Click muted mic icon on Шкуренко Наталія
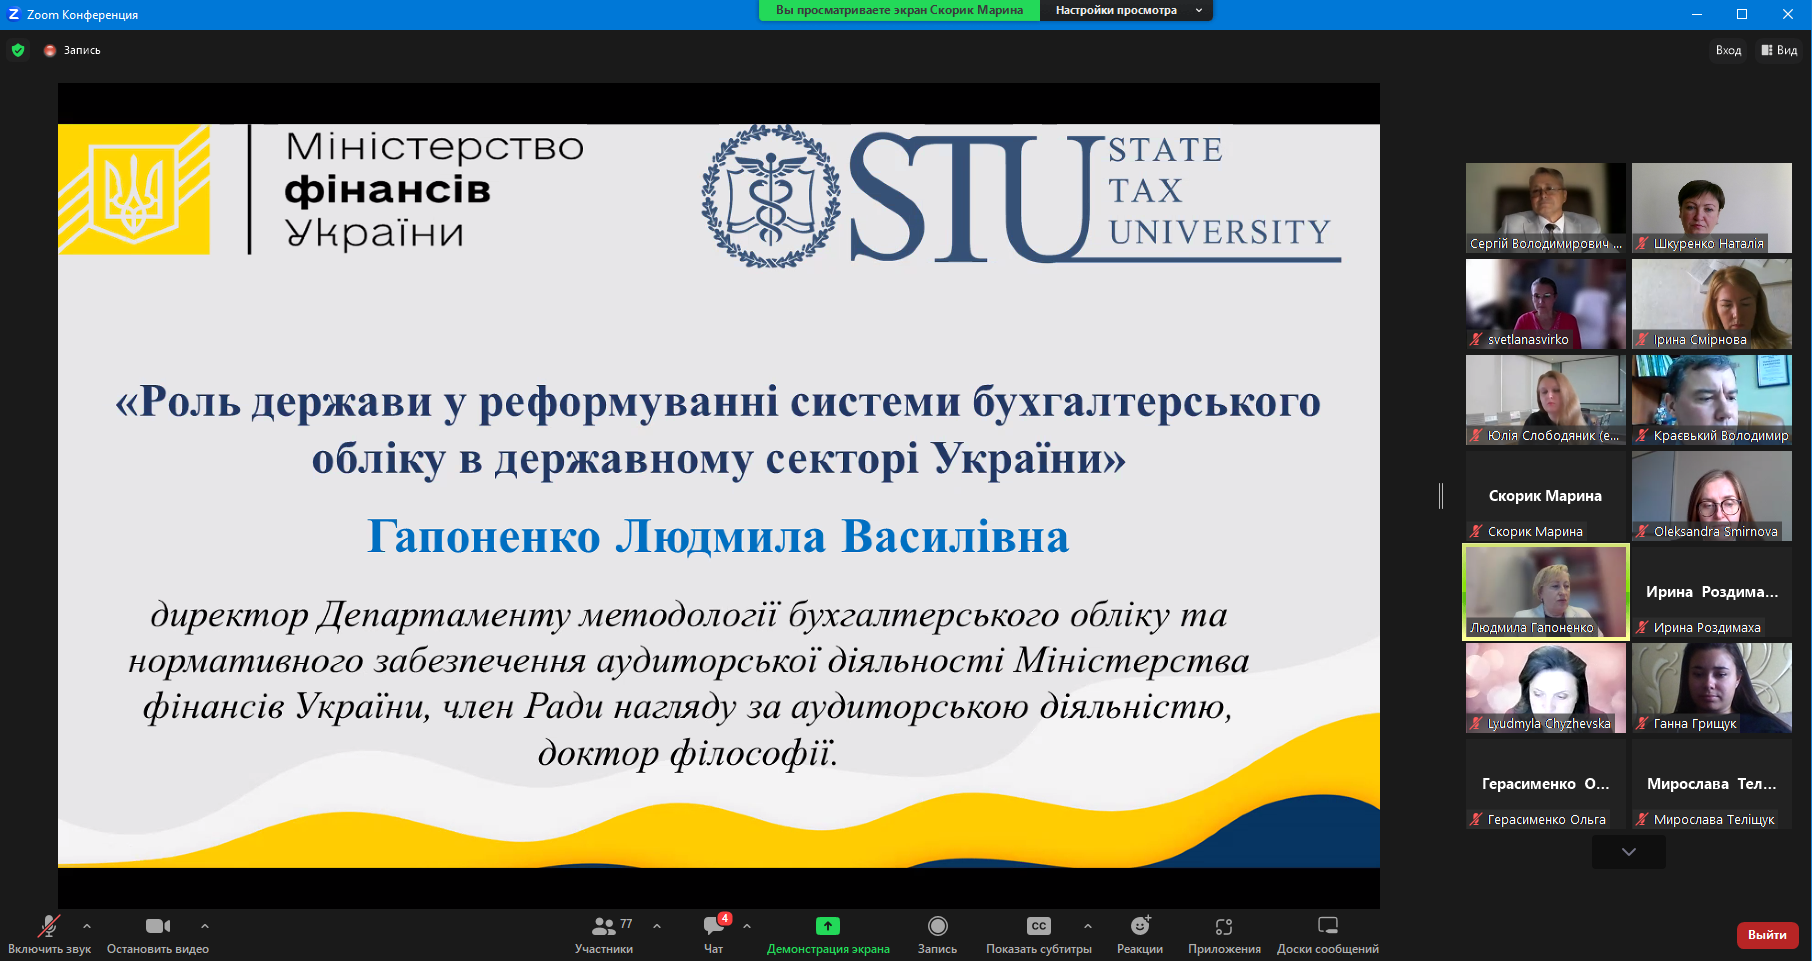This screenshot has width=1812, height=961. click(x=1642, y=243)
